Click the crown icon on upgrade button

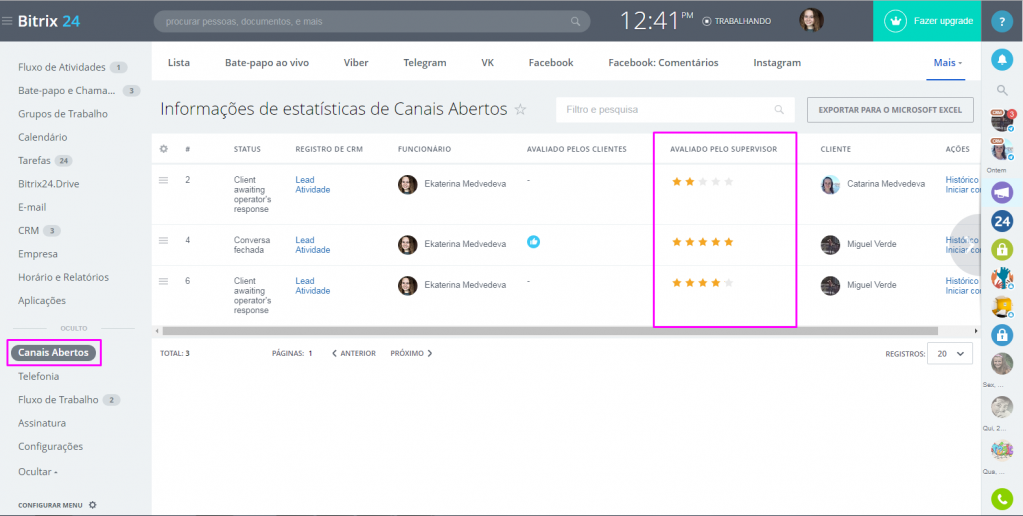[896, 21]
